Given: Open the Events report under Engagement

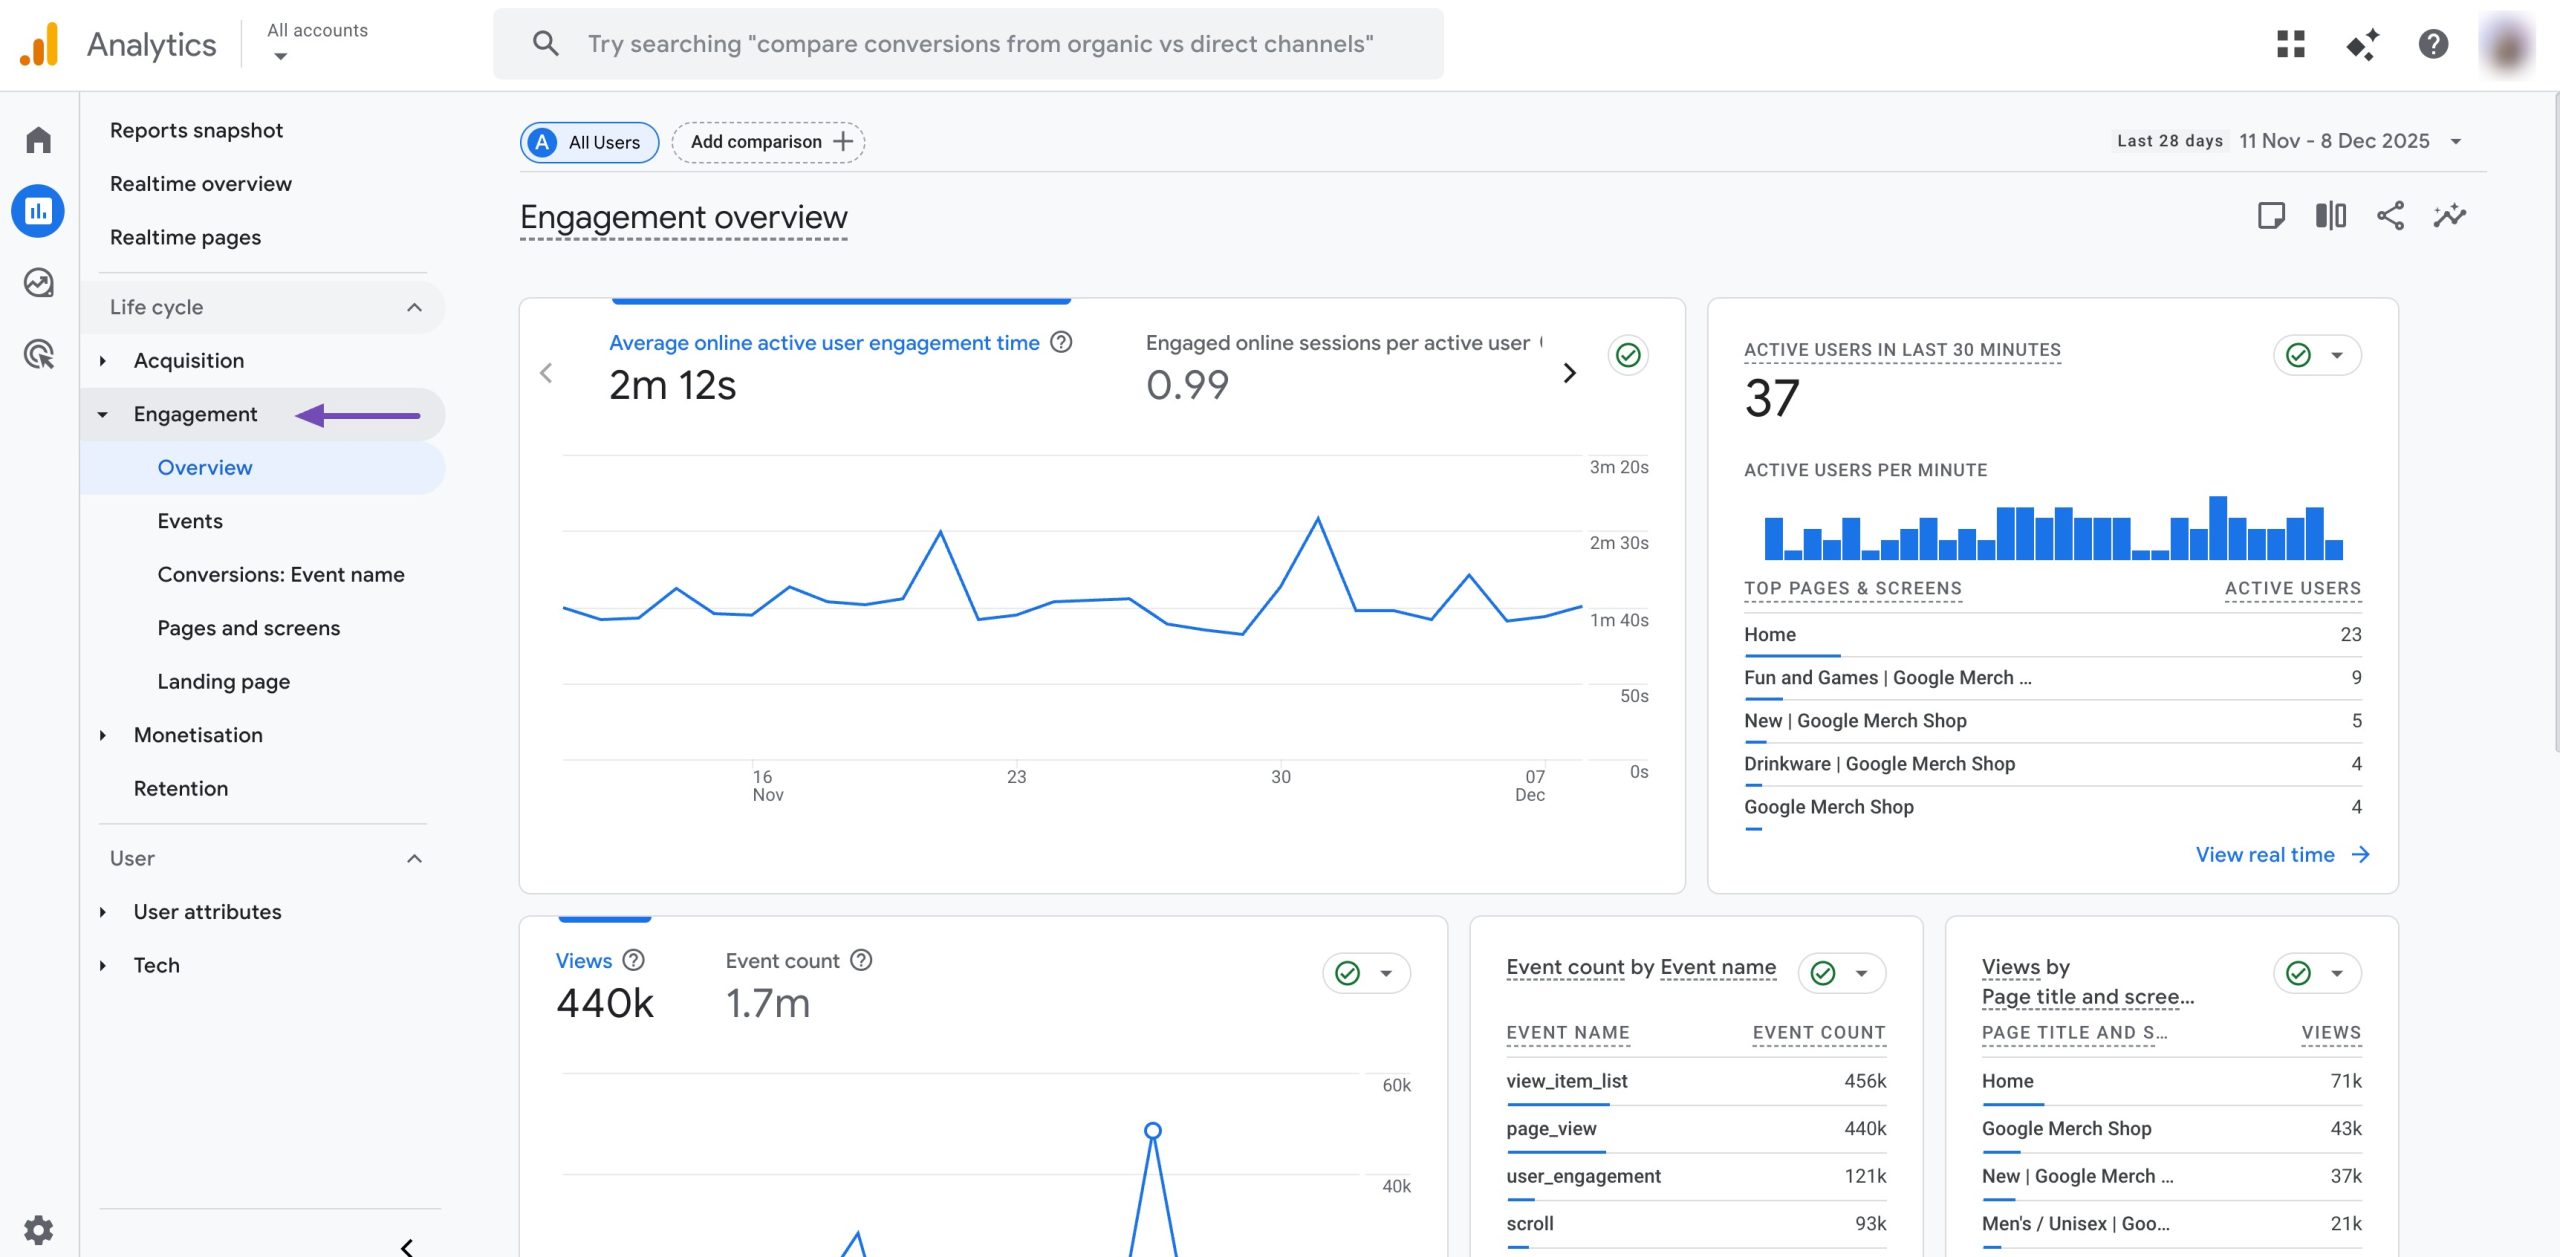Looking at the screenshot, I should [x=190, y=520].
